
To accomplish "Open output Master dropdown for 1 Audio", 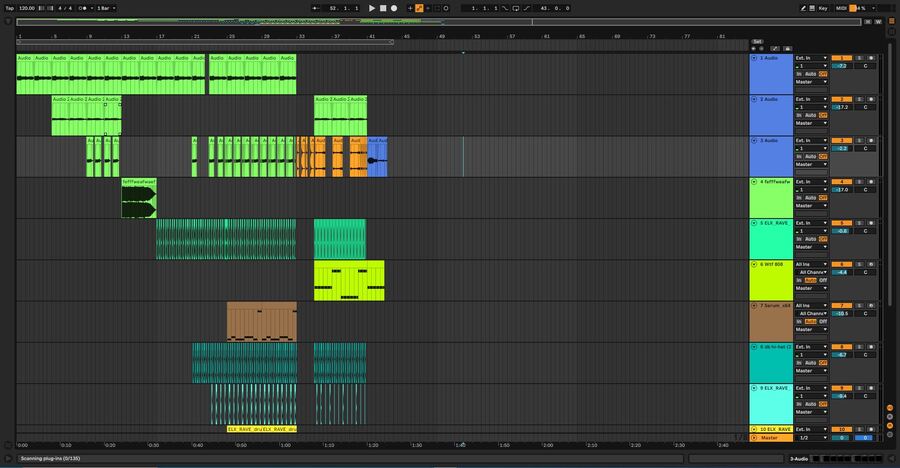I will point(811,82).
